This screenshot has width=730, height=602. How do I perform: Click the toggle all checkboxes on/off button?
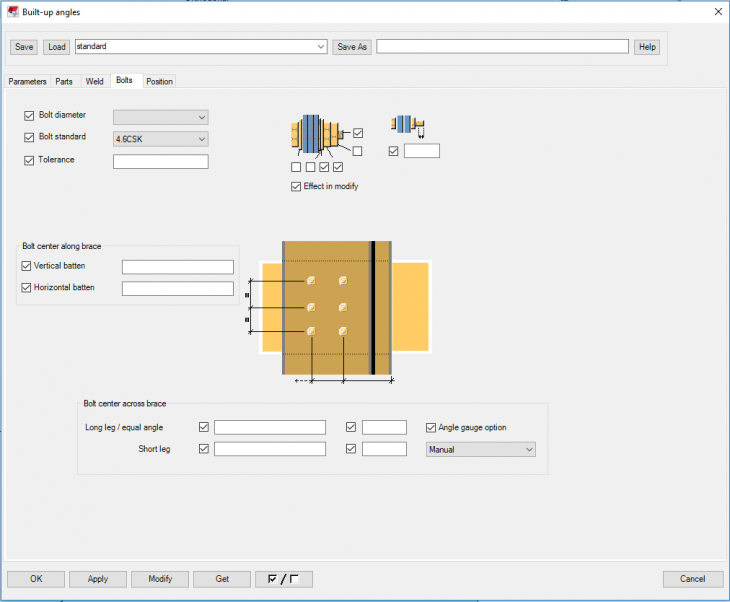[x=284, y=579]
